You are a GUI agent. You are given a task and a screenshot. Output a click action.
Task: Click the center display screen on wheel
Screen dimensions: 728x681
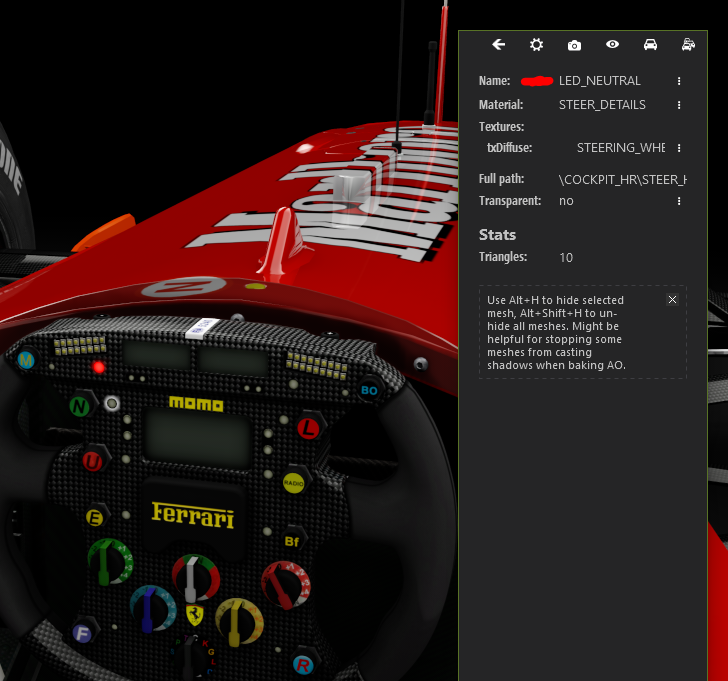(197, 440)
